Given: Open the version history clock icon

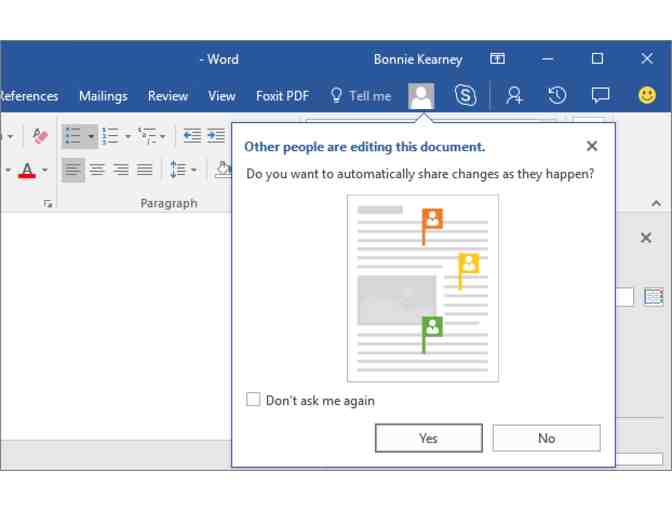Looking at the screenshot, I should click(x=557, y=96).
